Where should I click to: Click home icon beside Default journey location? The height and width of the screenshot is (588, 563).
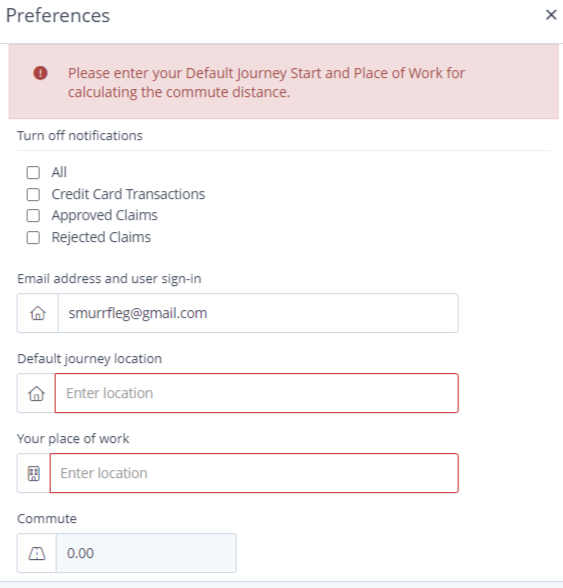36,393
